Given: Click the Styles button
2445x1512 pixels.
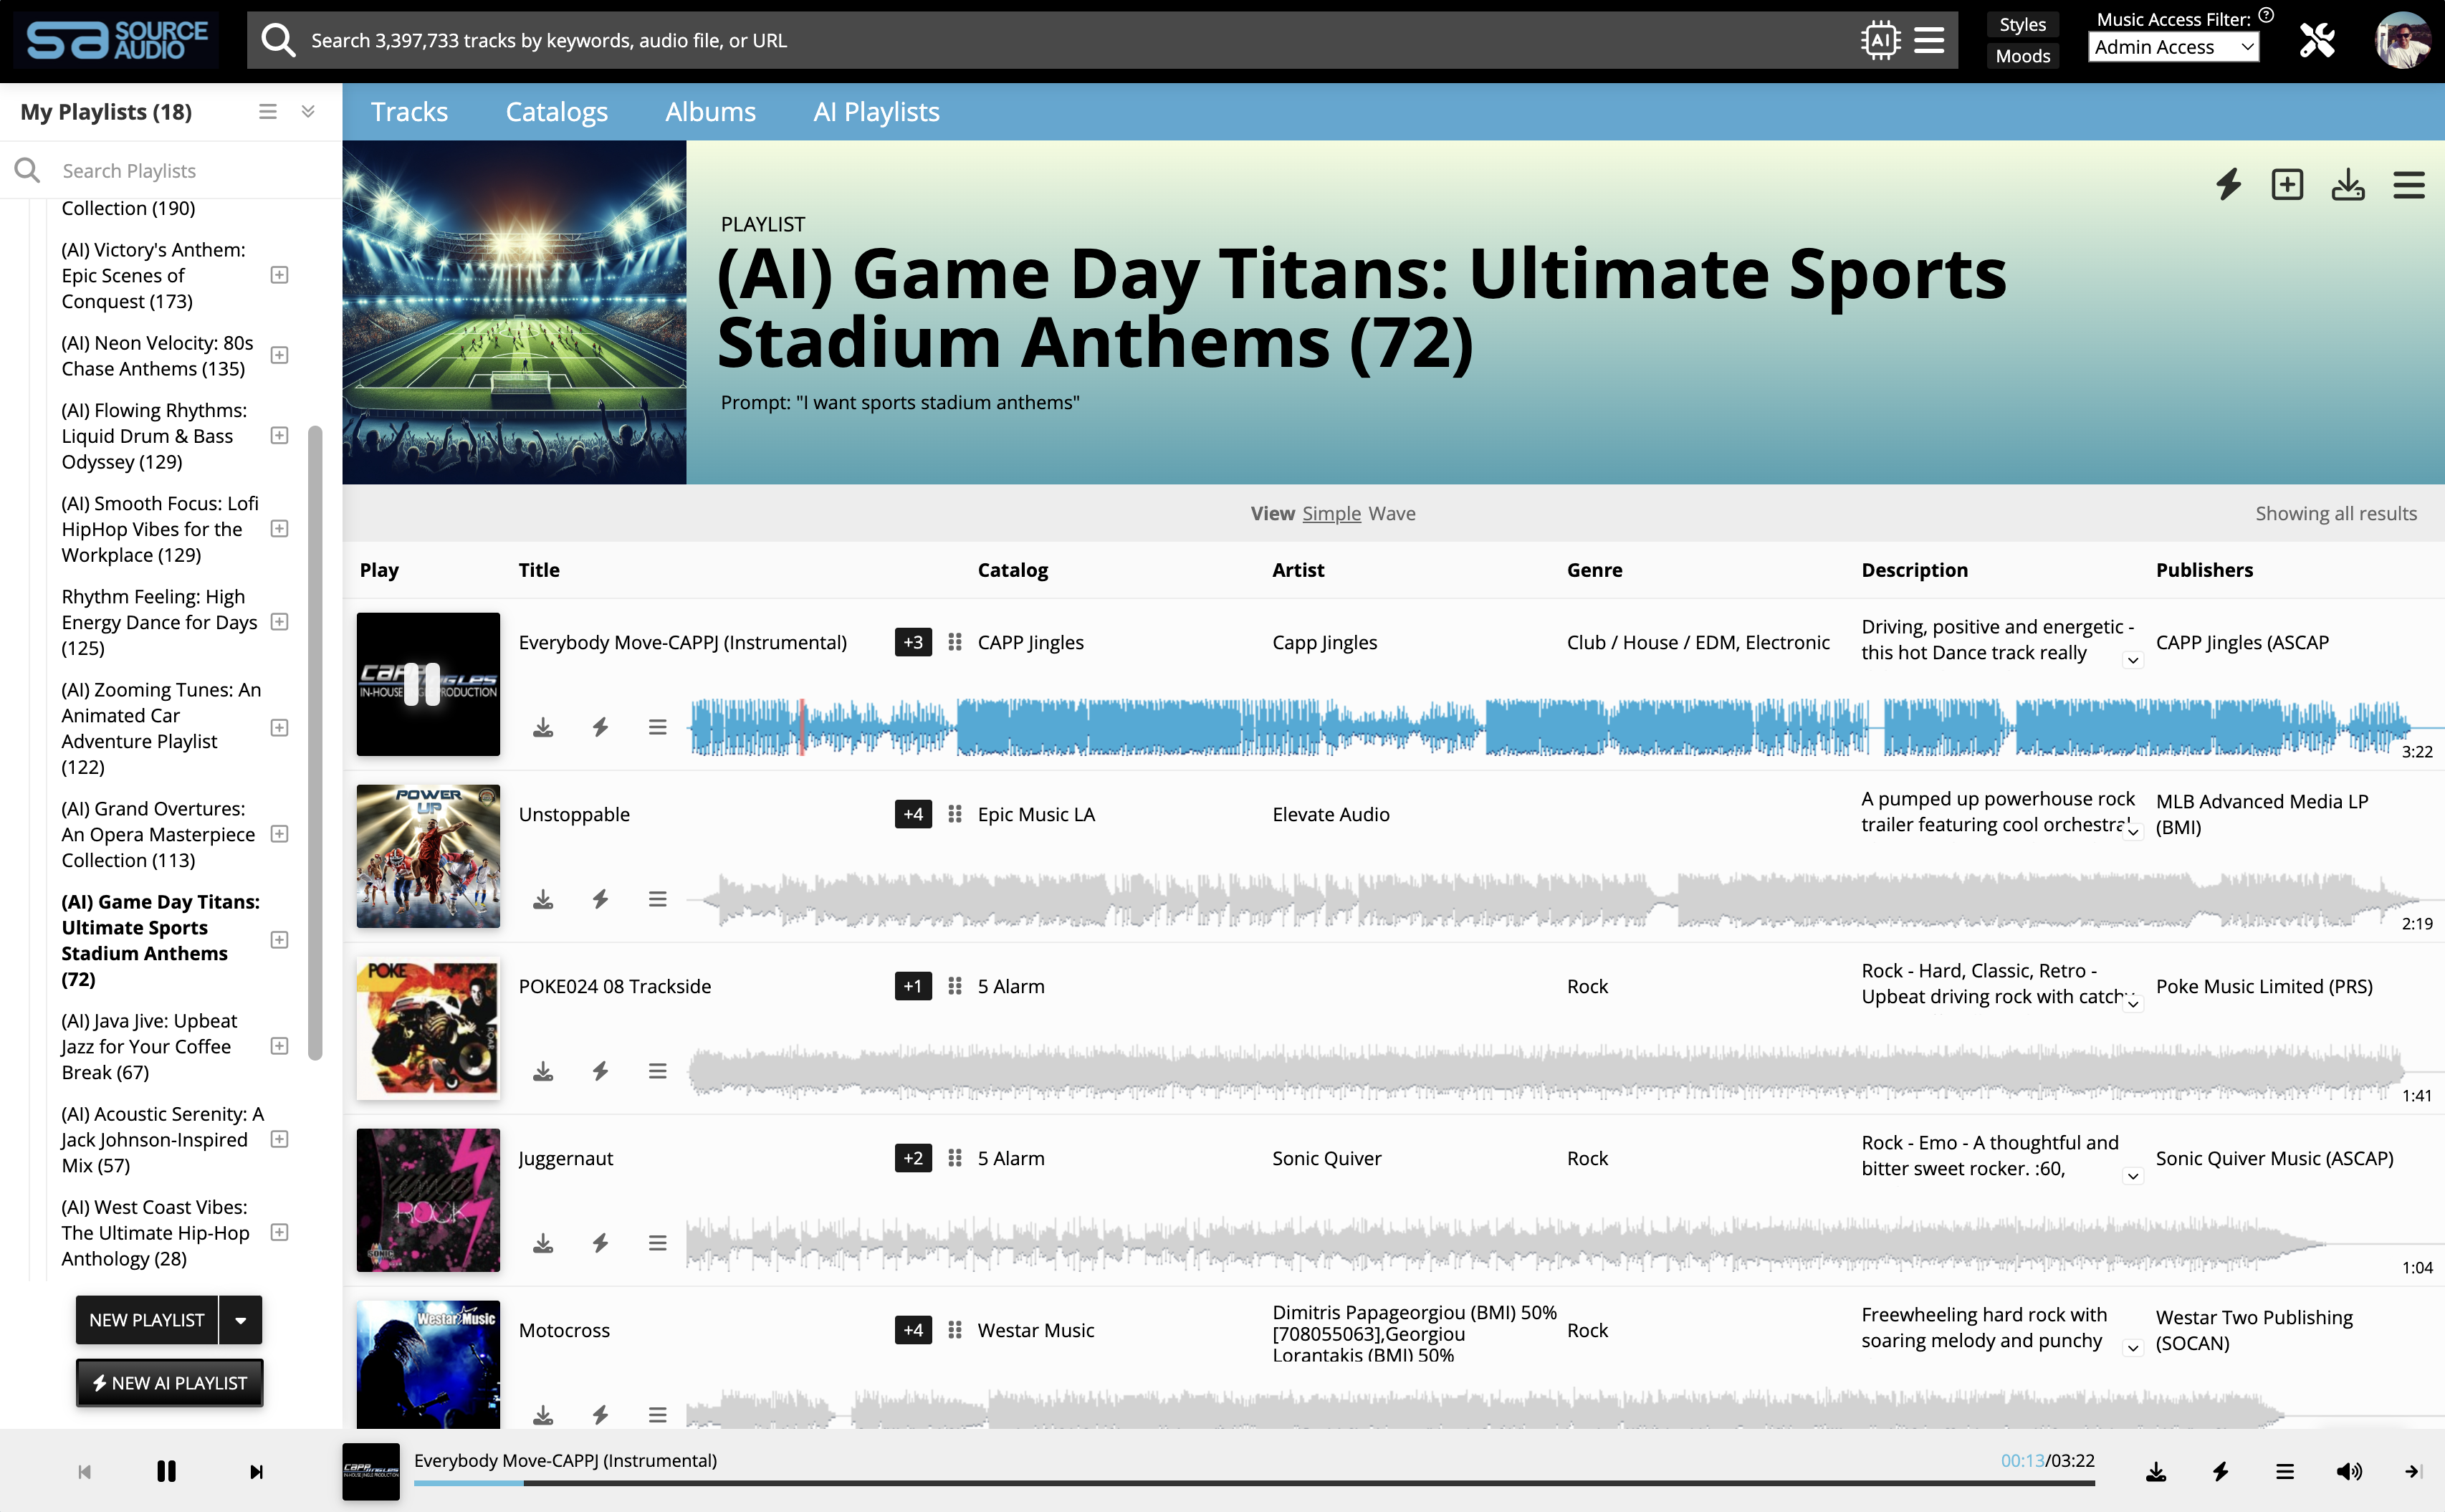Looking at the screenshot, I should 2022,25.
